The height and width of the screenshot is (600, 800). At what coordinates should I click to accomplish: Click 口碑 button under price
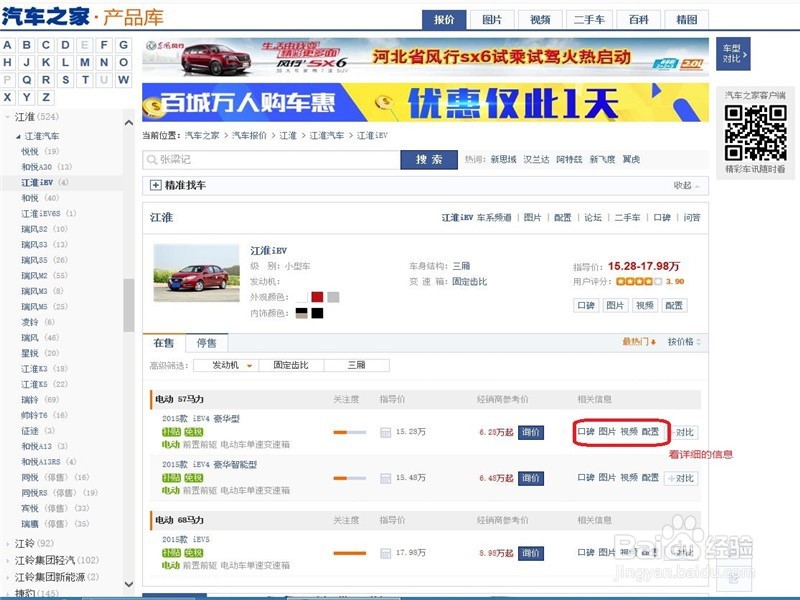tap(586, 306)
